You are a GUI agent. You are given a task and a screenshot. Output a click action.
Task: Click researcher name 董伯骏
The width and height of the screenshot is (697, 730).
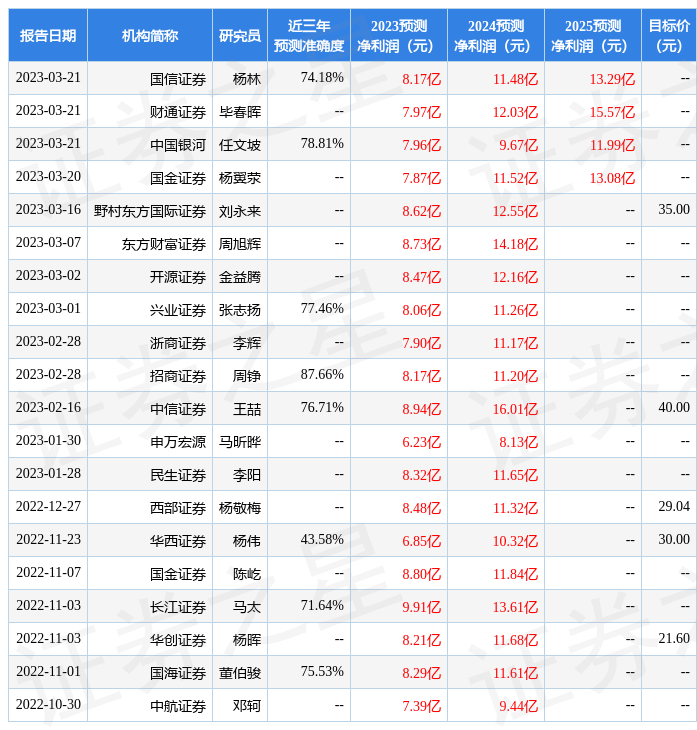tap(240, 673)
